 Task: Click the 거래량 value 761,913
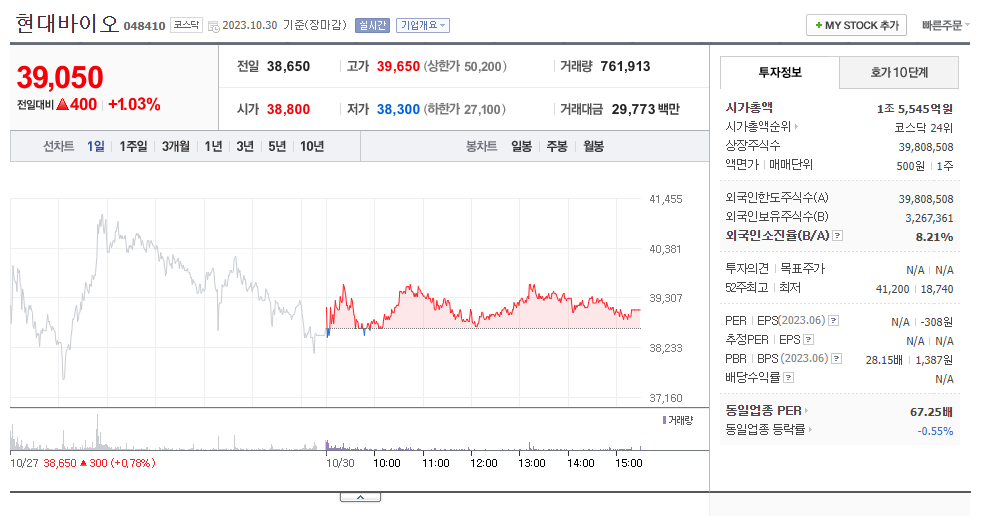(625, 66)
